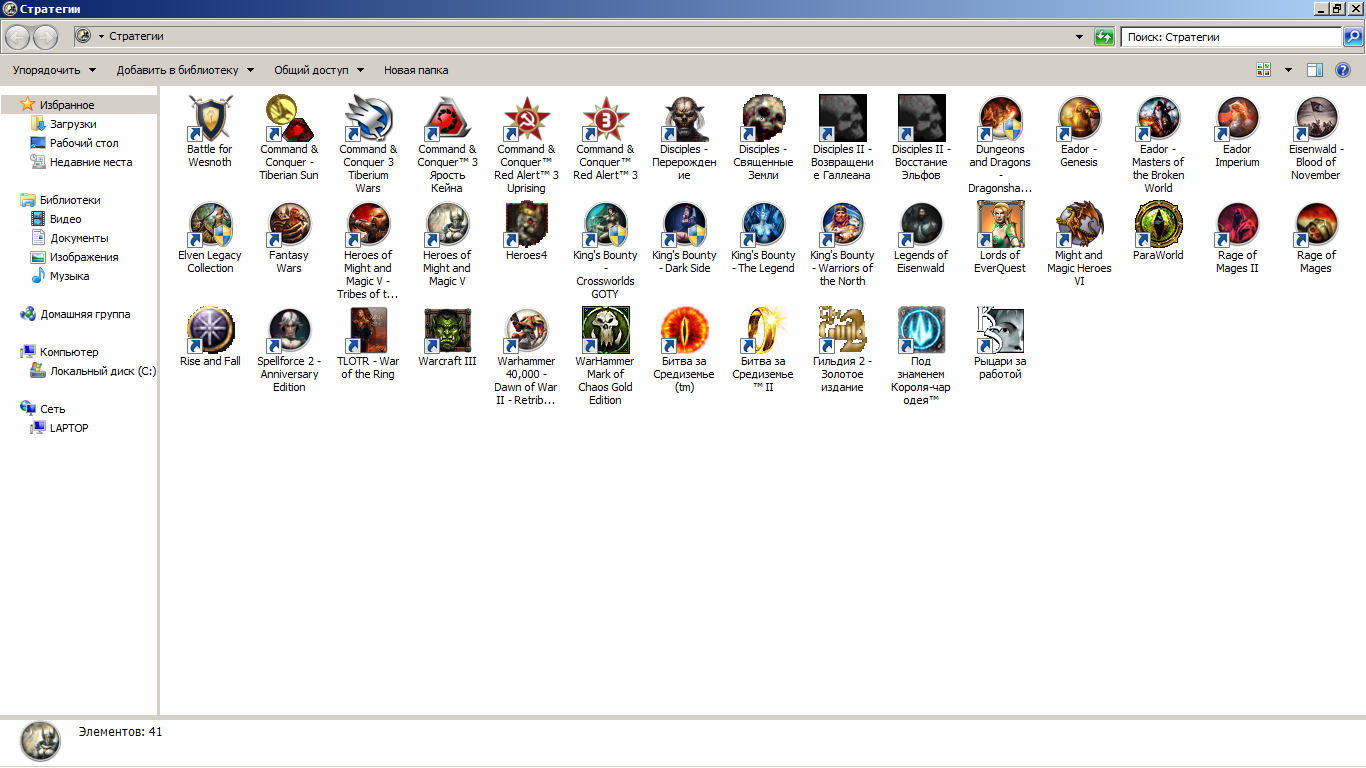
Task: Open the Добавить в библиотеку dropdown
Action: coord(185,70)
